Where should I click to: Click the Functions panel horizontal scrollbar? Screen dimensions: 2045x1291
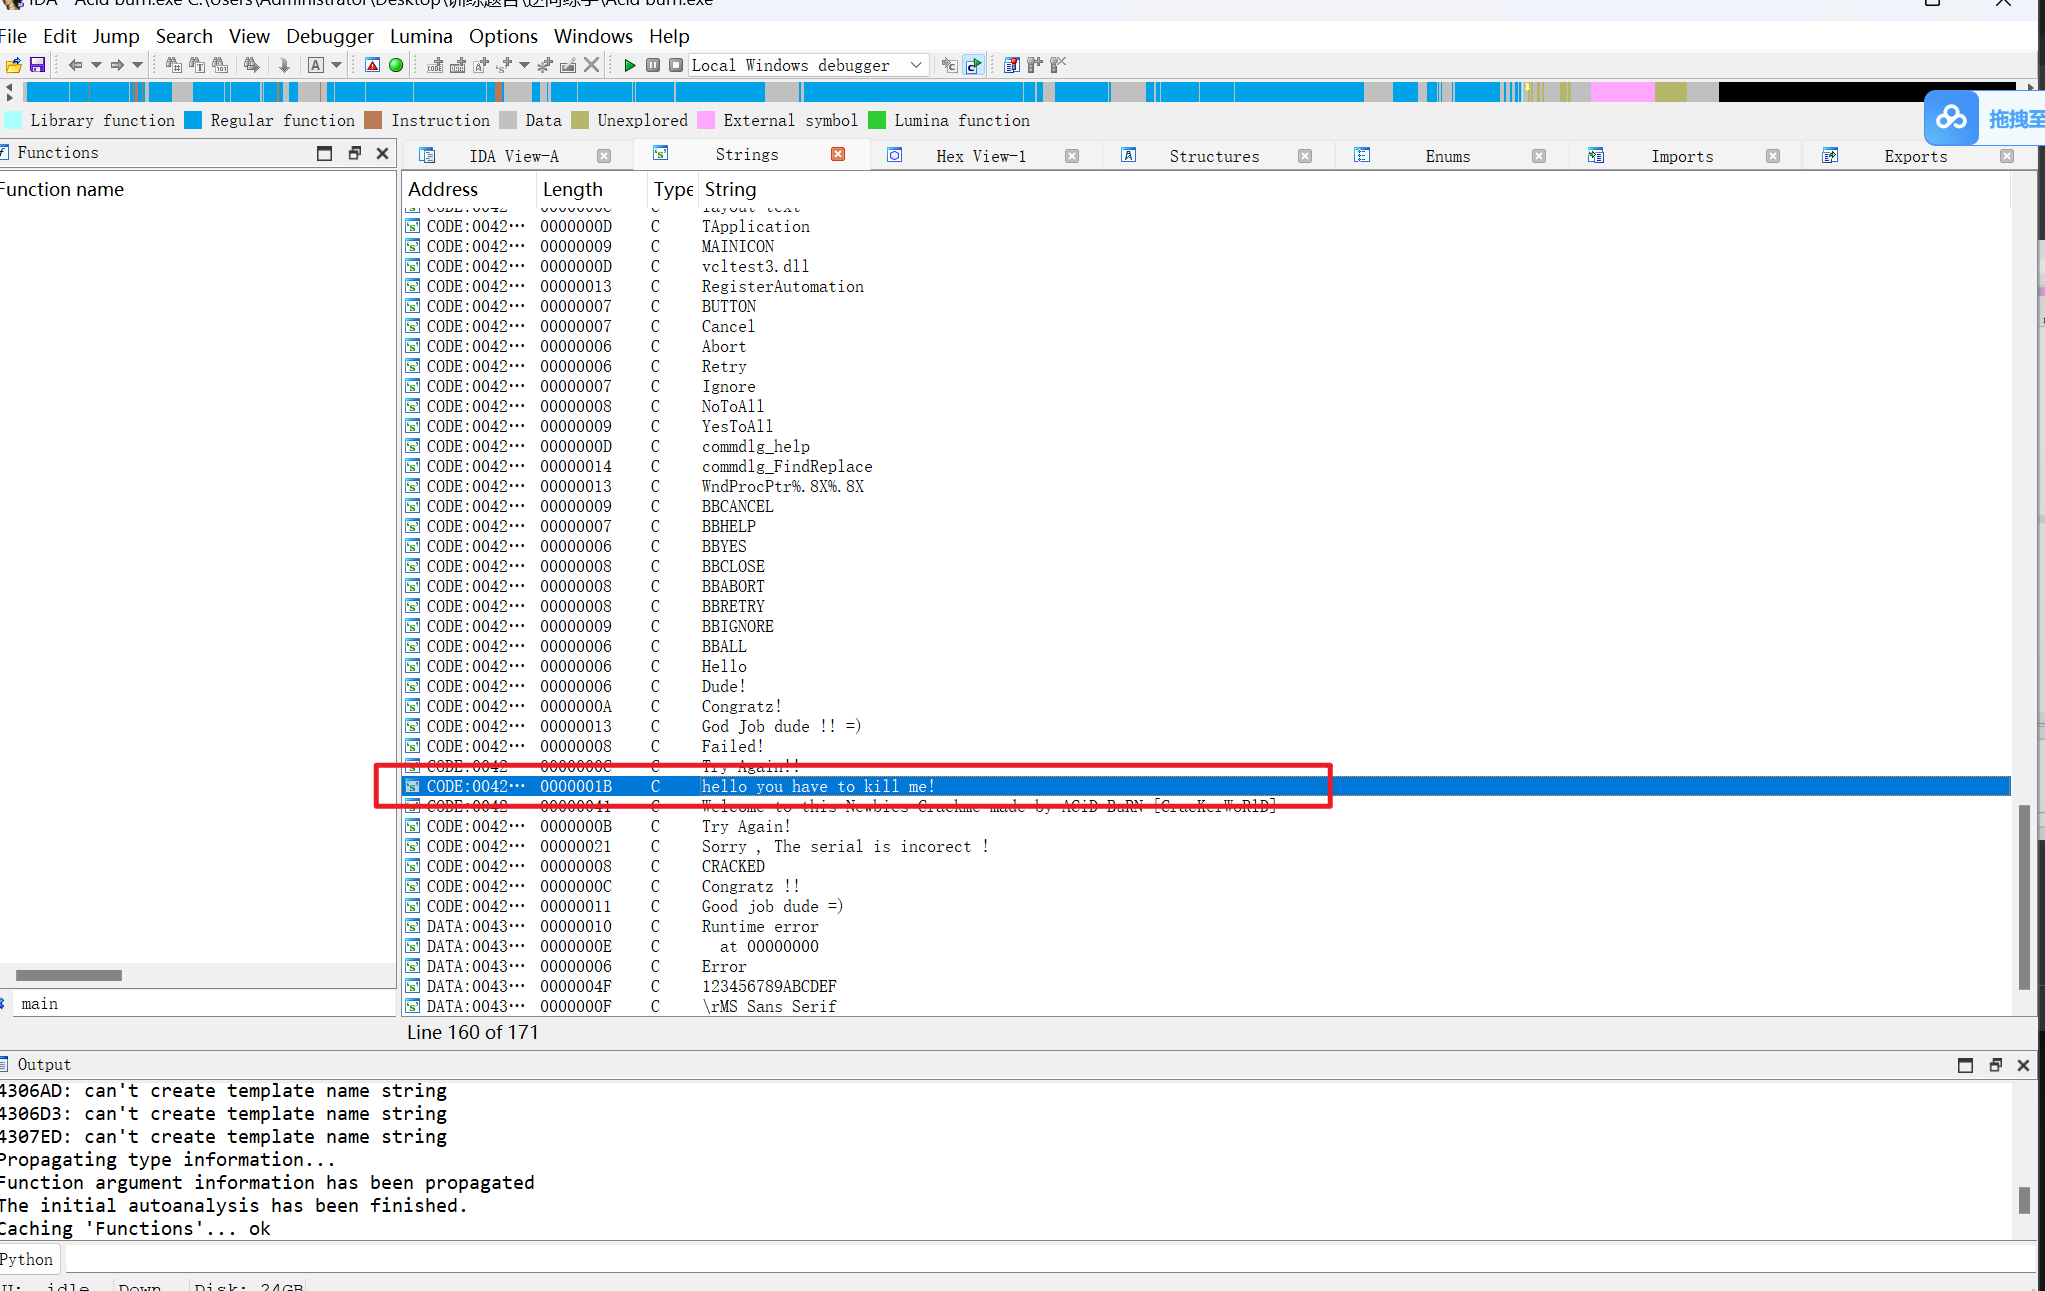pyautogui.click(x=69, y=975)
